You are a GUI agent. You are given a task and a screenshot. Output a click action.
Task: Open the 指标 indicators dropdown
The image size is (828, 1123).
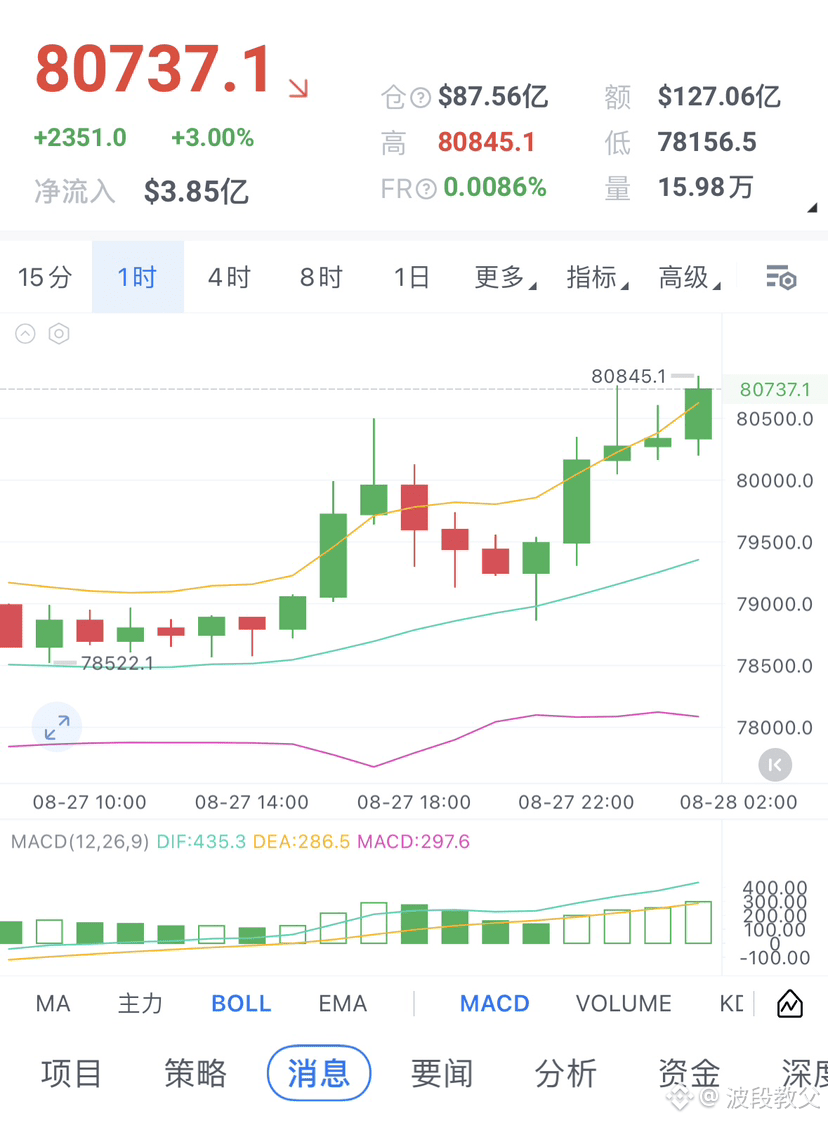click(x=597, y=277)
